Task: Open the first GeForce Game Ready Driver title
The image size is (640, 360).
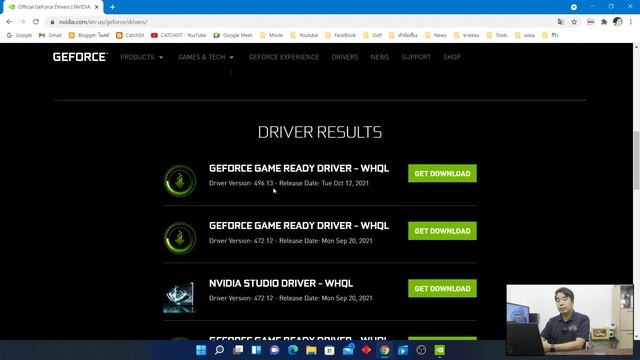Action: [x=299, y=168]
